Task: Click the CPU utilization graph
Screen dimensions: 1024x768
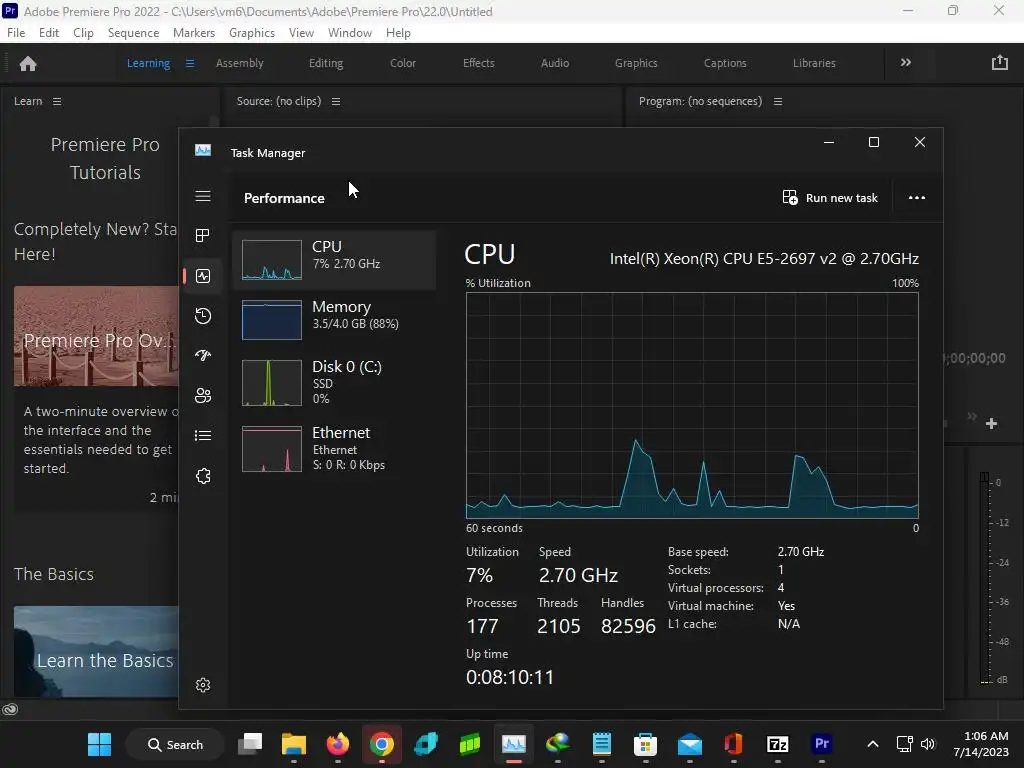Action: 692,405
